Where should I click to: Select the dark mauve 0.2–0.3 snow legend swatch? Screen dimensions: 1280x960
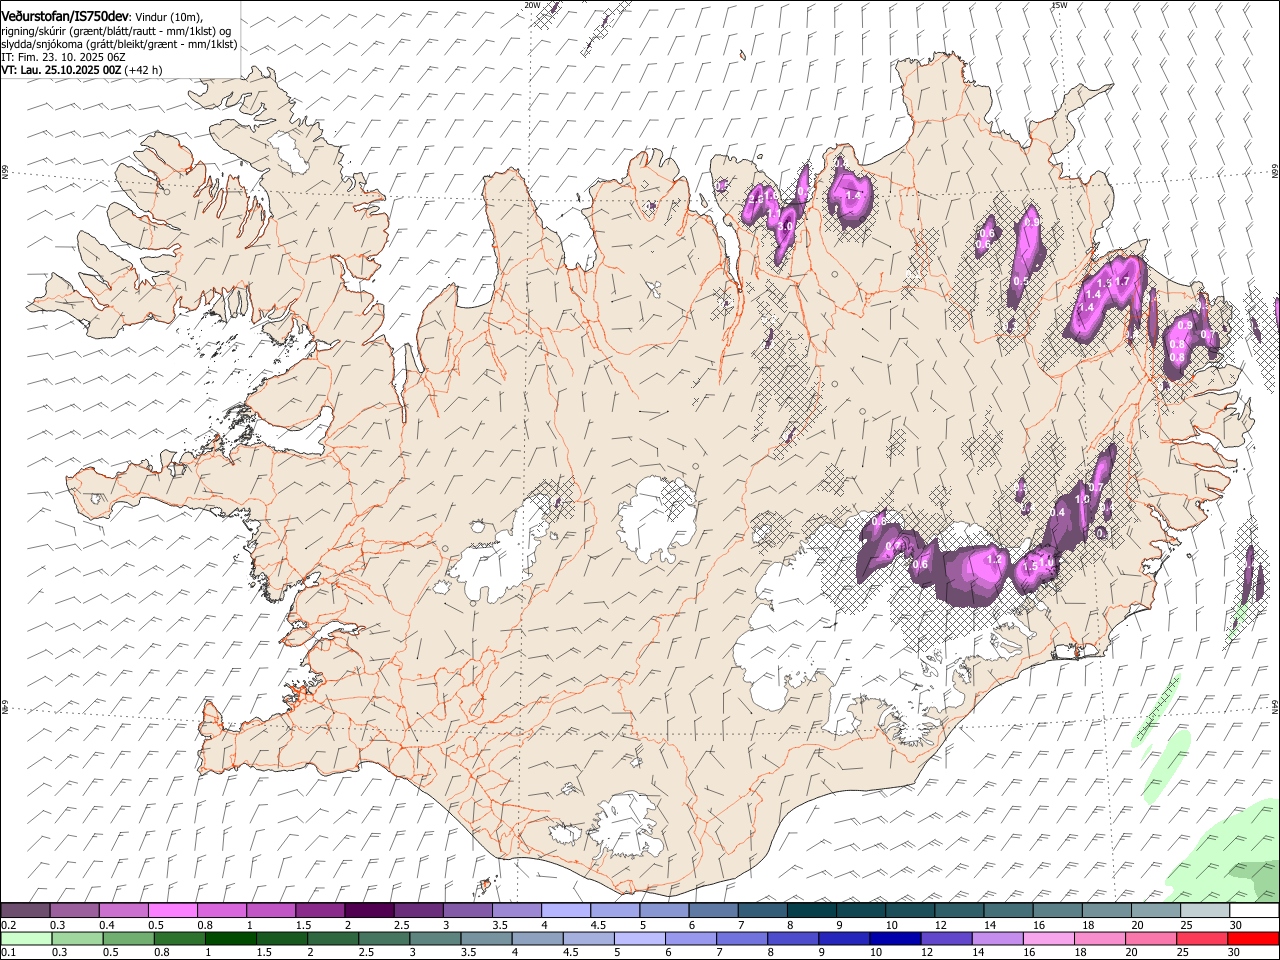(25, 910)
